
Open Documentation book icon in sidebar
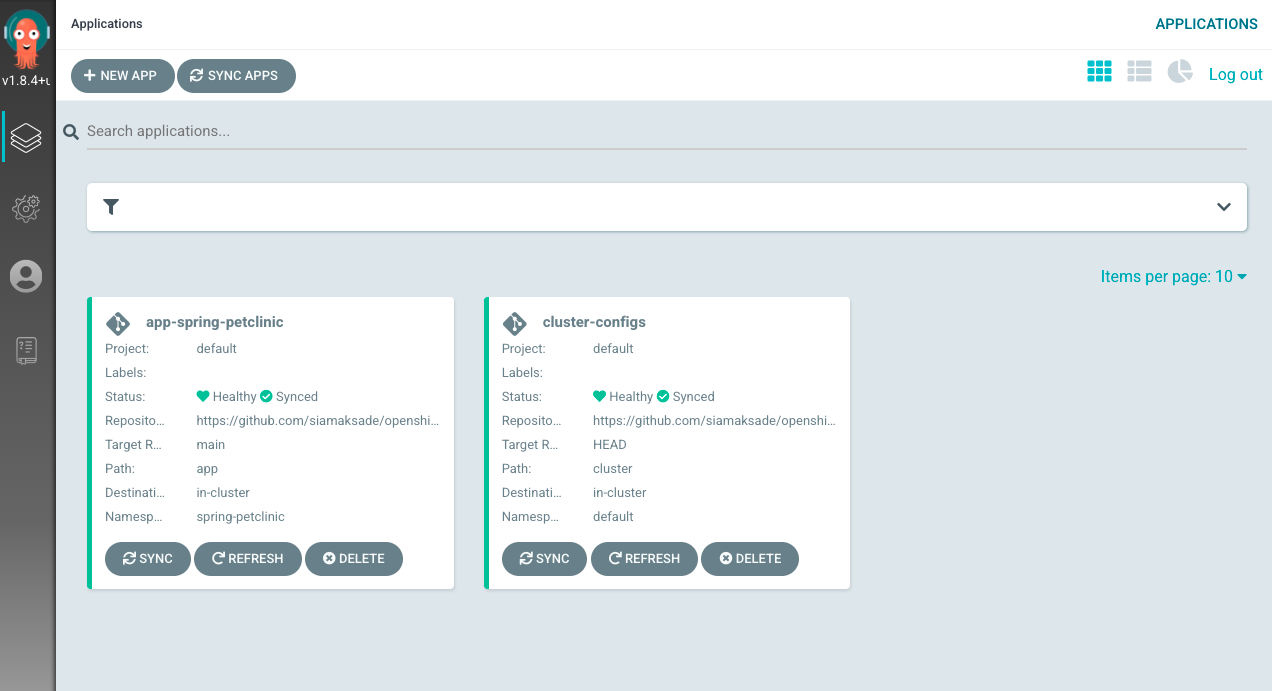pyautogui.click(x=26, y=351)
